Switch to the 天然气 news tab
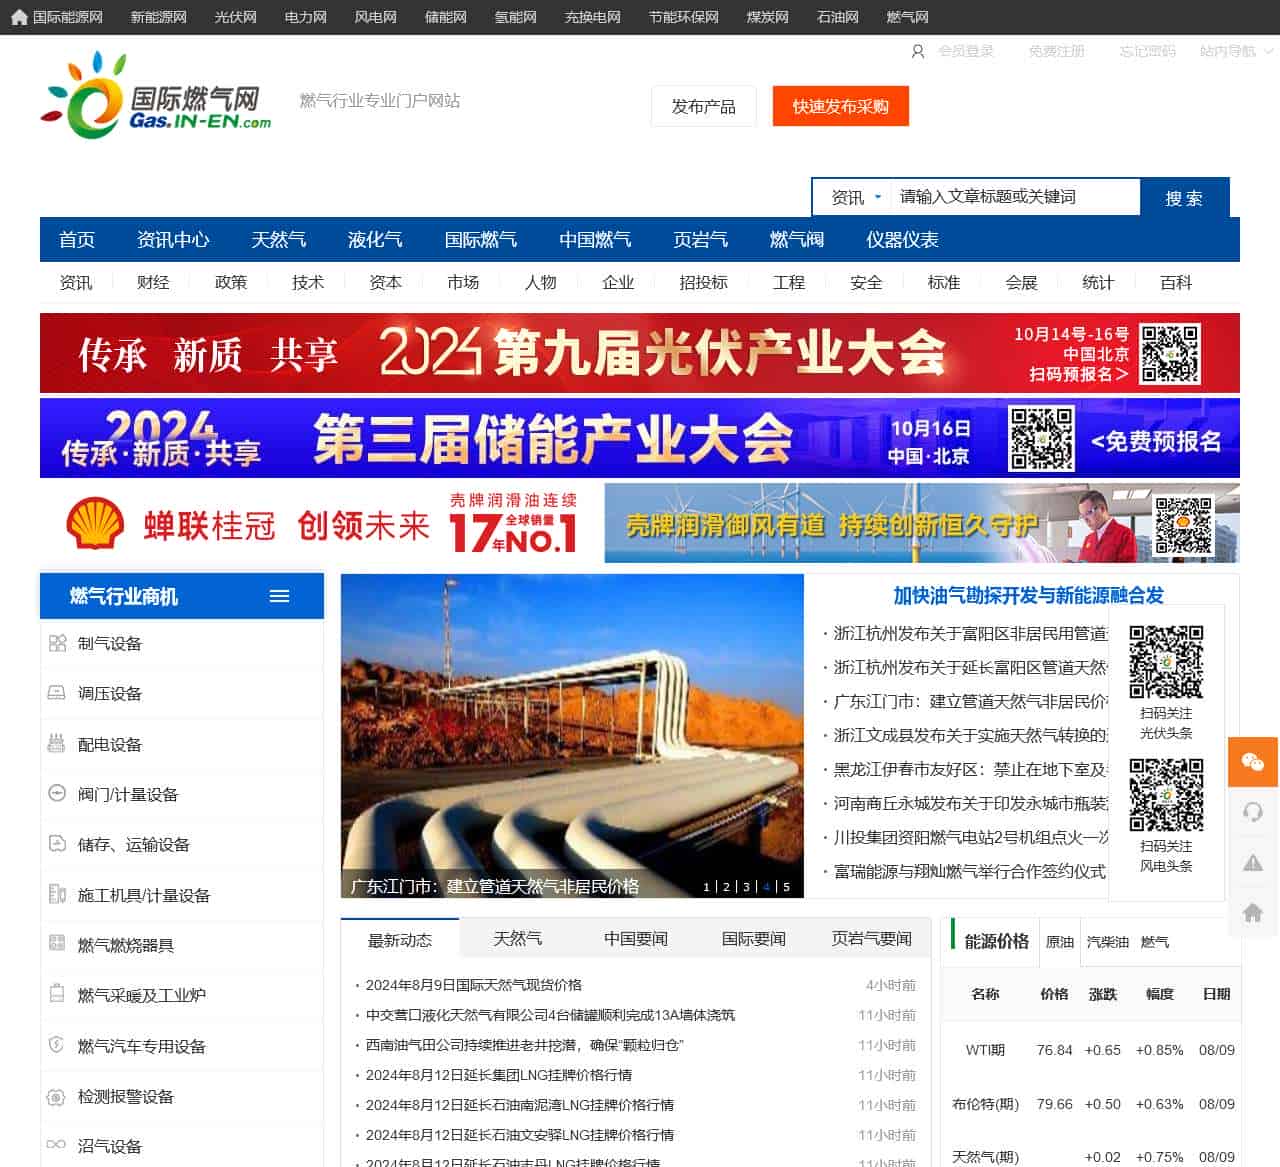Image resolution: width=1280 pixels, height=1167 pixels. click(518, 939)
